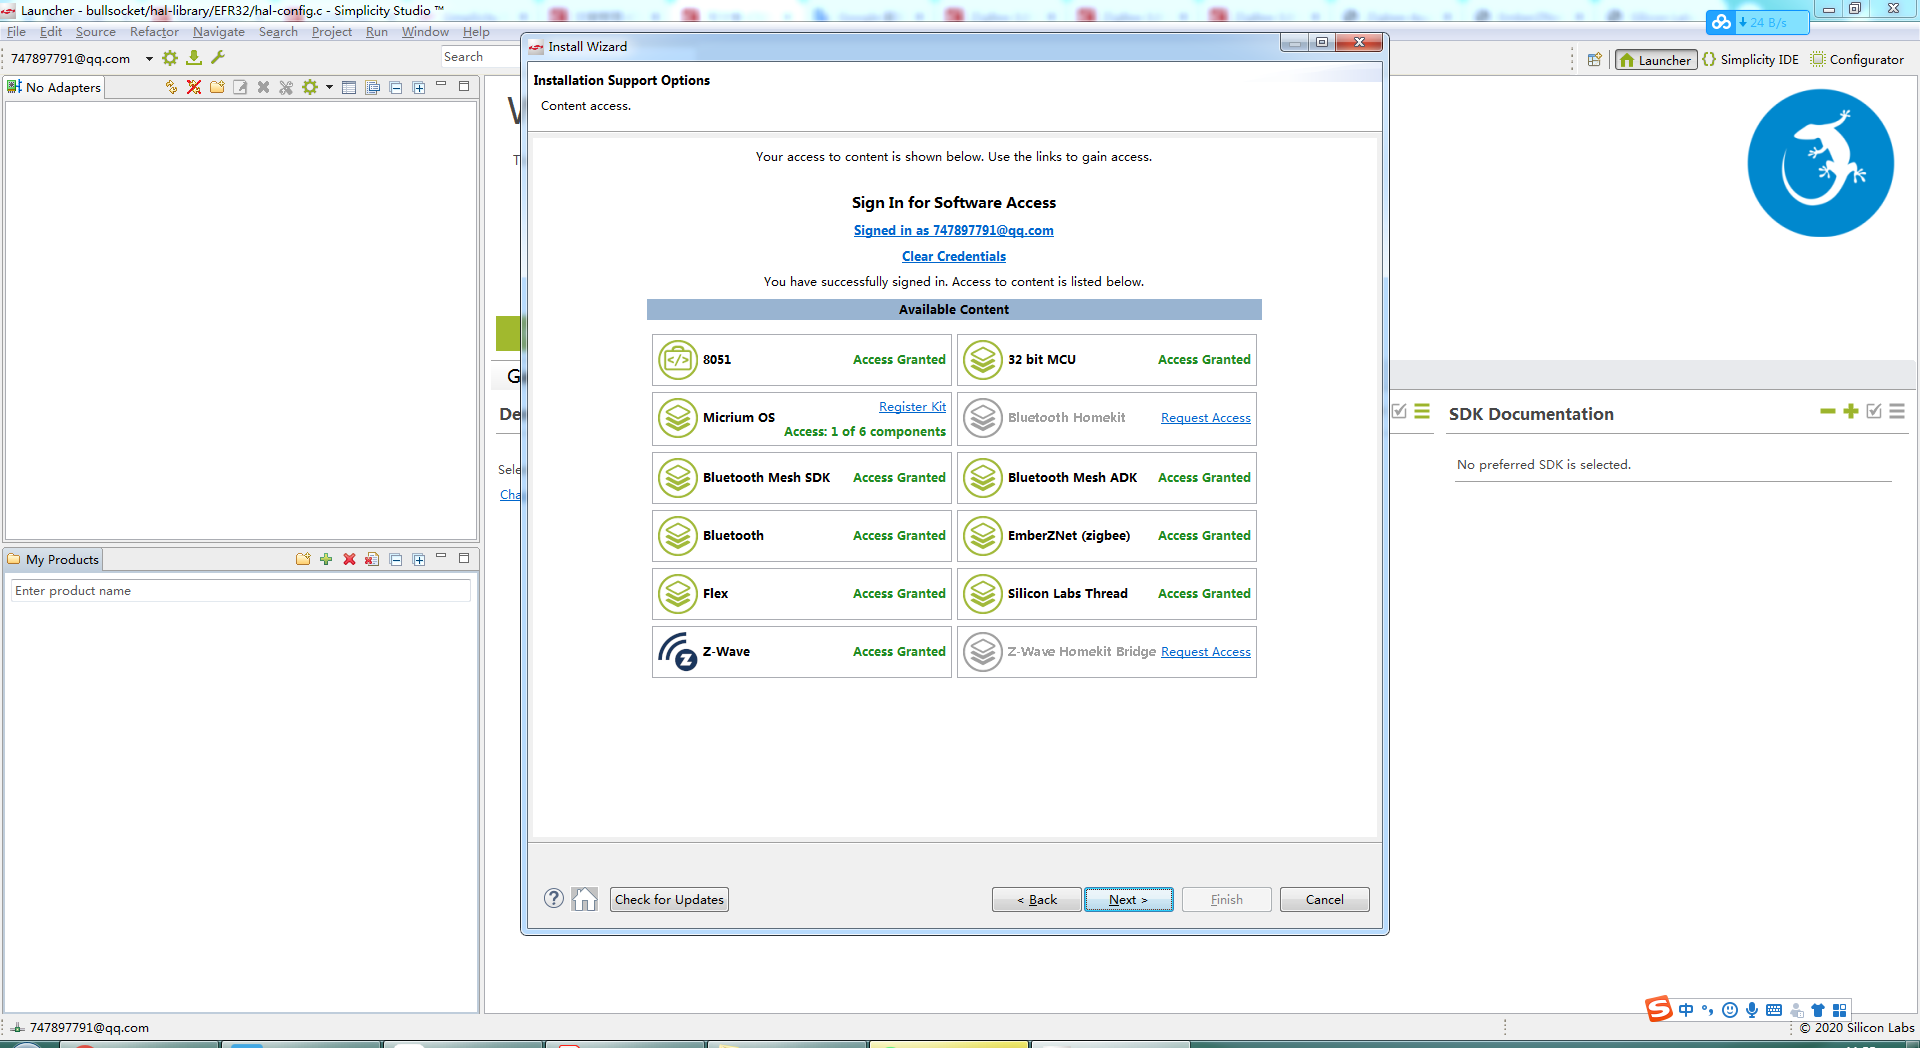Screen dimensions: 1920x1048
Task: Select the No Adapters tab
Action: (x=54, y=87)
